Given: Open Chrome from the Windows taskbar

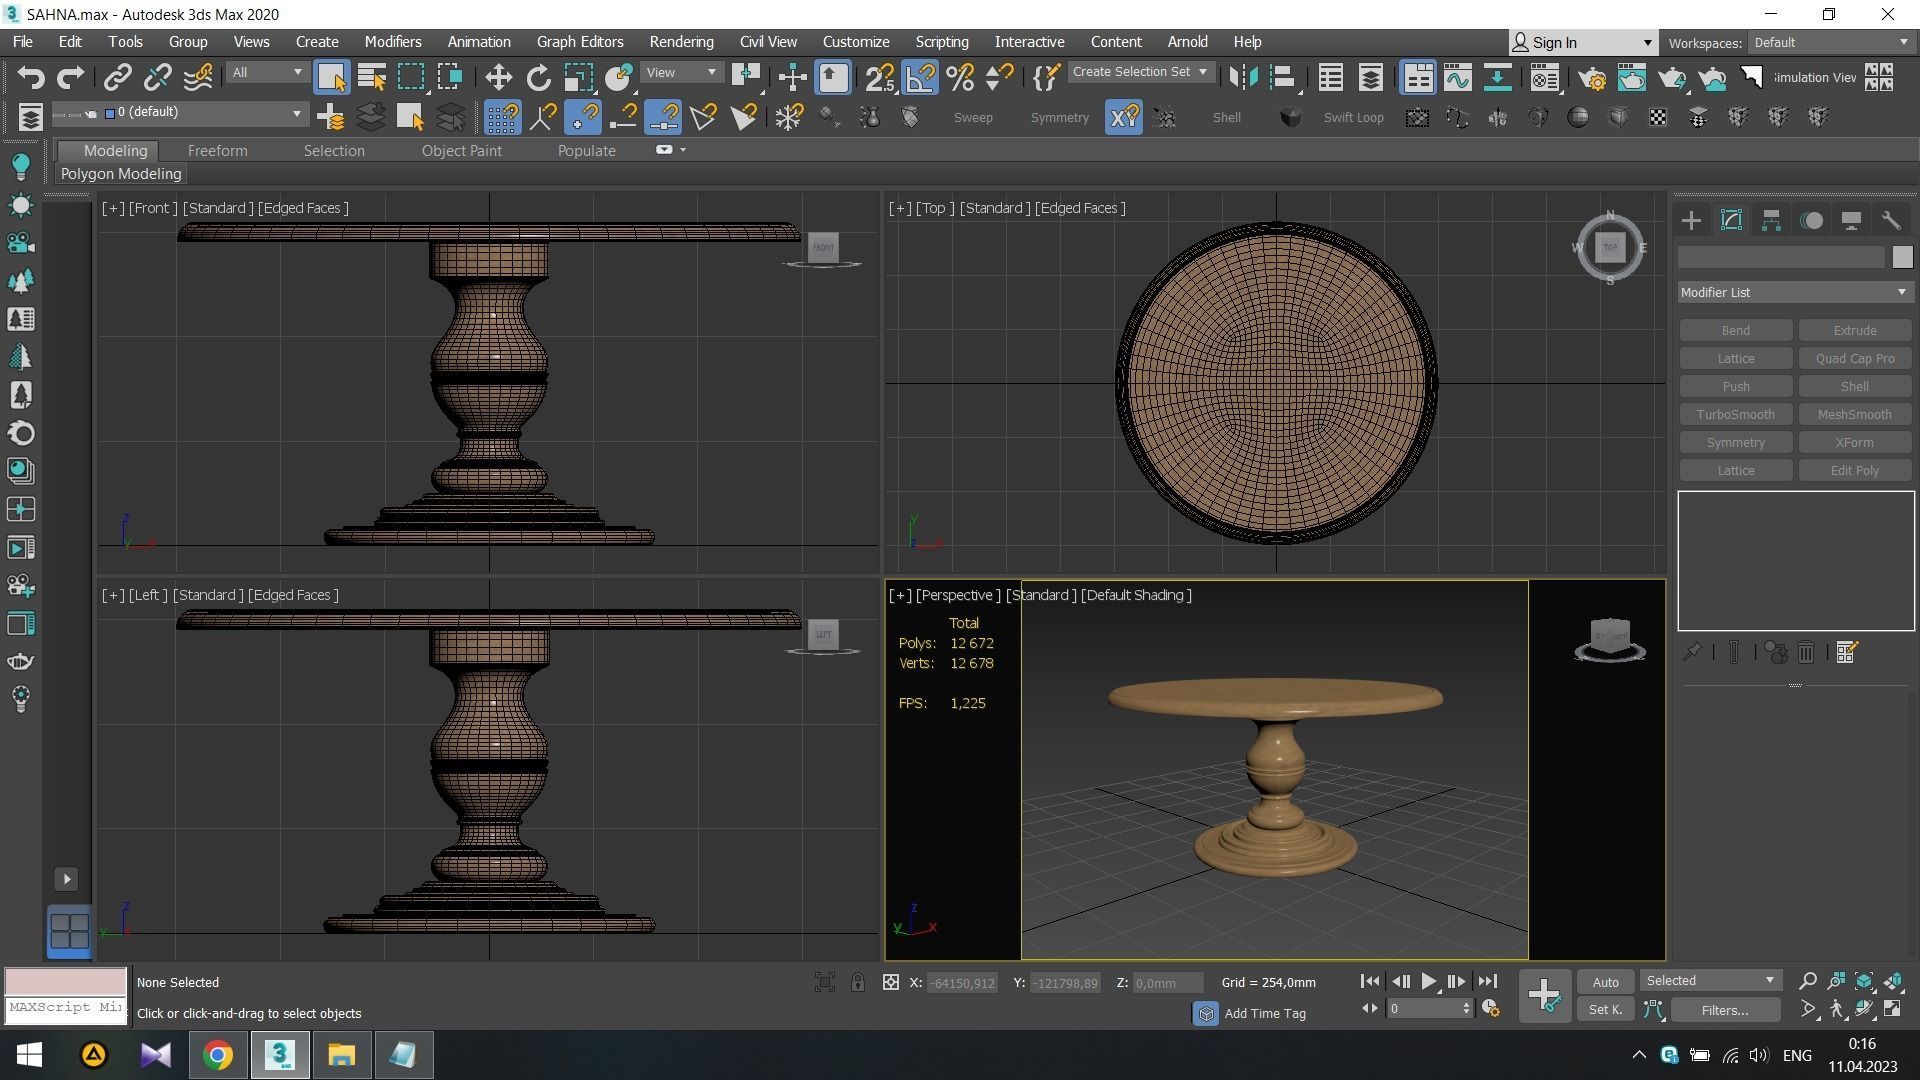Looking at the screenshot, I should 217,1055.
